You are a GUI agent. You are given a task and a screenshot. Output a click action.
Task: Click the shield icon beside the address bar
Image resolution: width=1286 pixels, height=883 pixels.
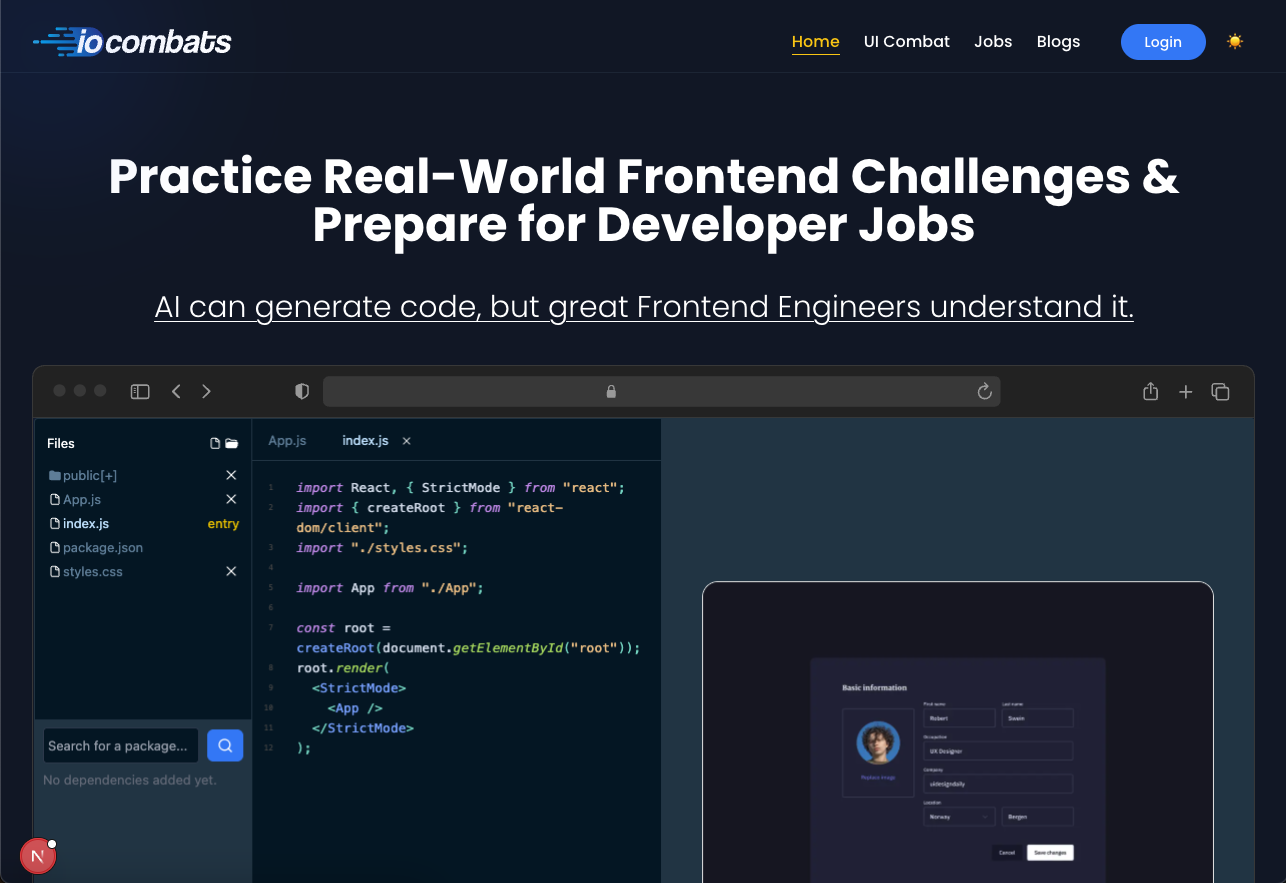click(x=301, y=391)
